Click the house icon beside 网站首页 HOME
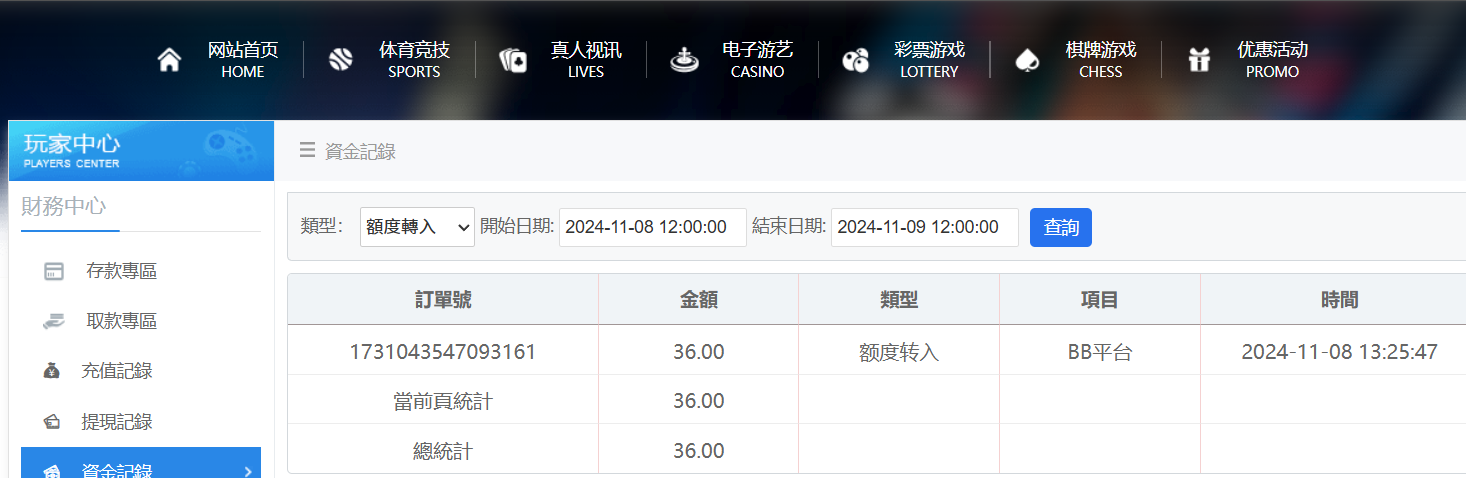 pyautogui.click(x=170, y=60)
